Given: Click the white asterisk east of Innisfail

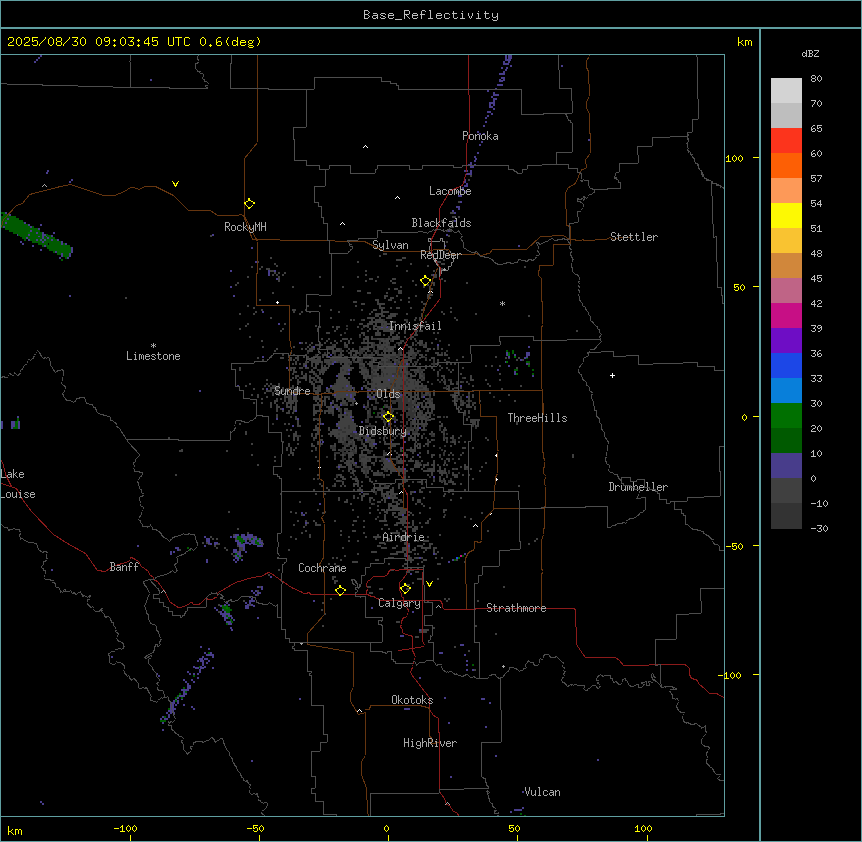Looking at the screenshot, I should (502, 303).
